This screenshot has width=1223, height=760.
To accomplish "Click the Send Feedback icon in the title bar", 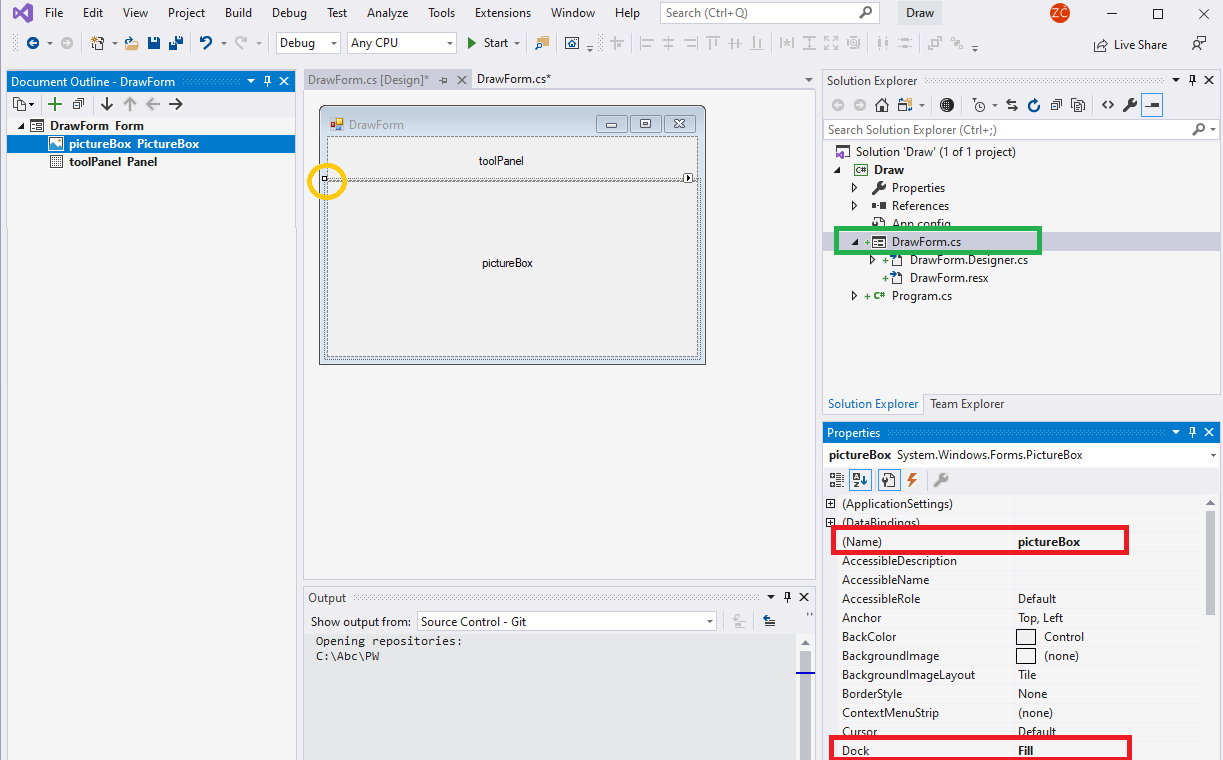I will click(1199, 44).
